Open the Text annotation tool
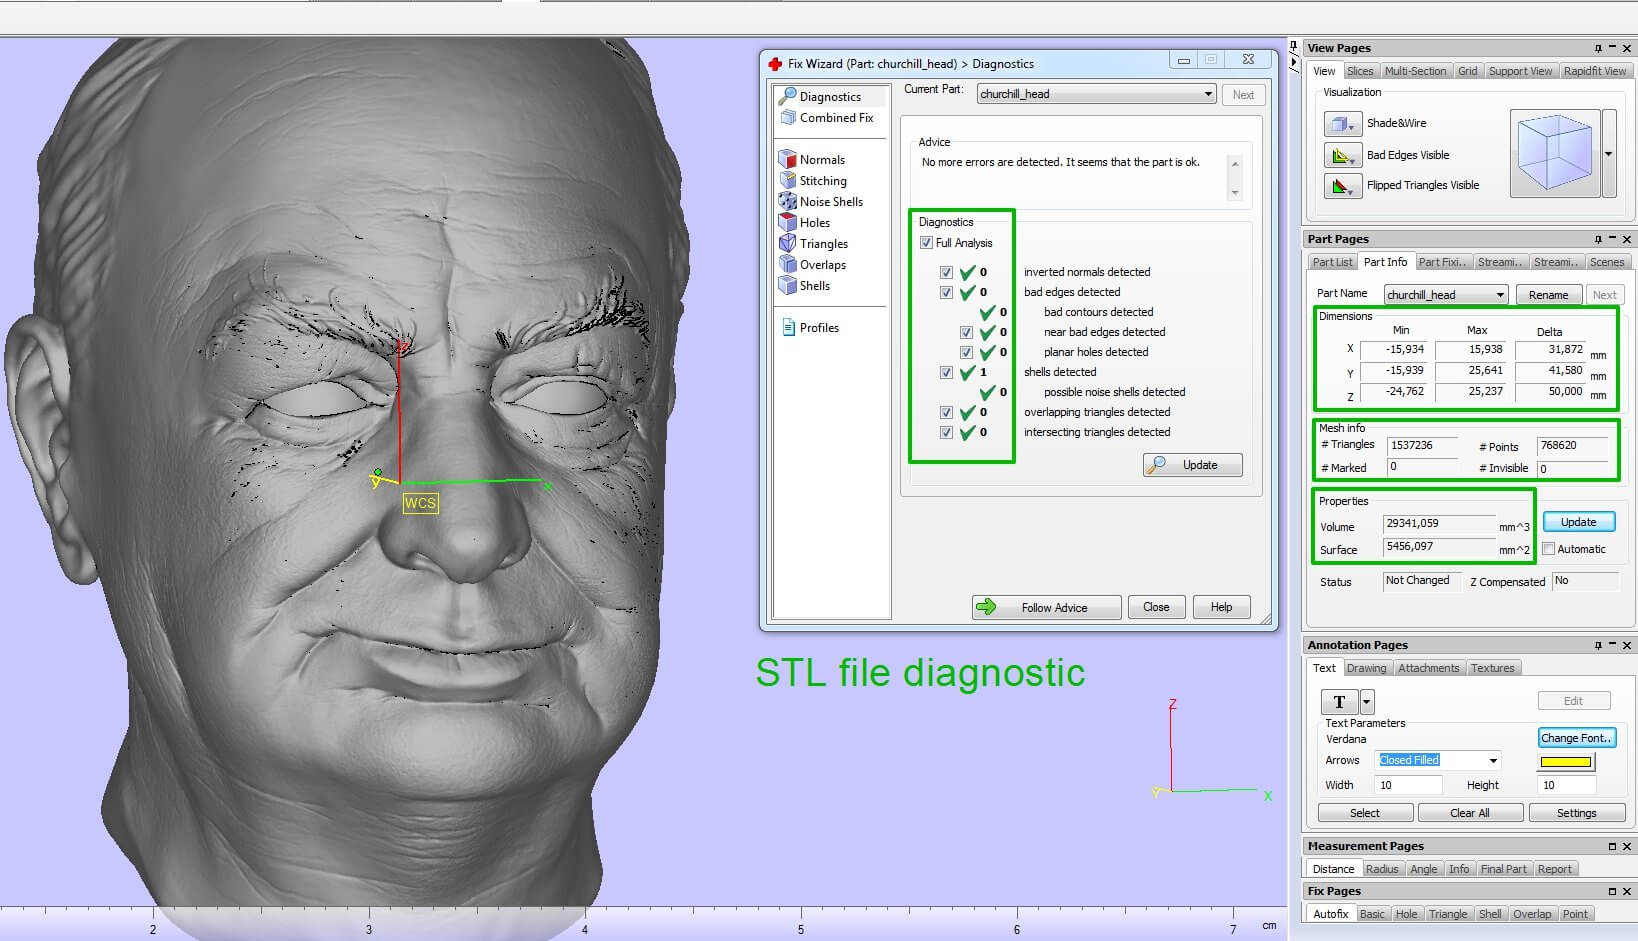 [1339, 701]
